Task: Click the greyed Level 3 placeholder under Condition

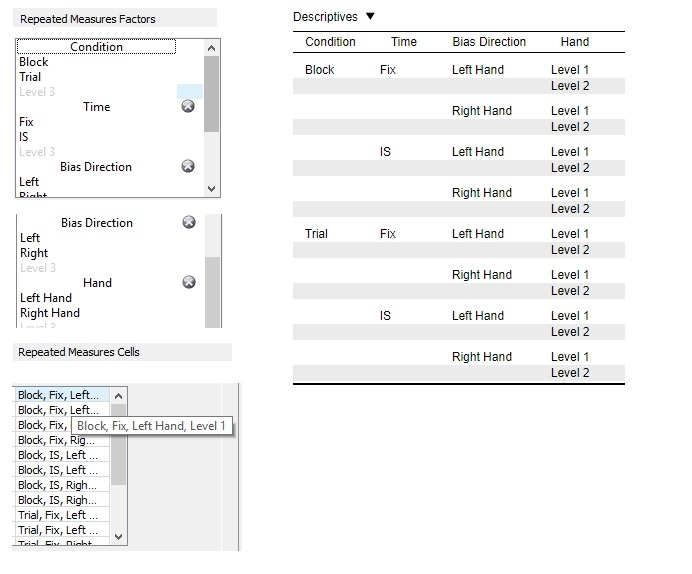Action: [37, 92]
